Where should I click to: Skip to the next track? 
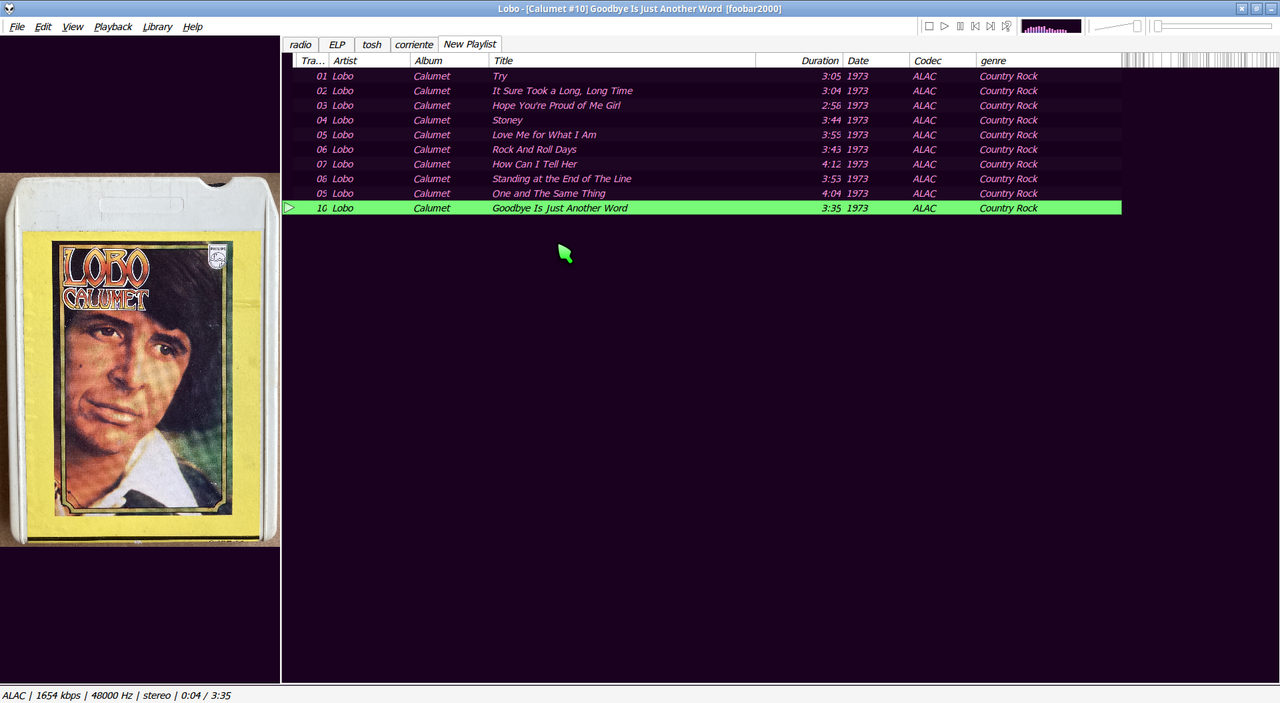990,27
